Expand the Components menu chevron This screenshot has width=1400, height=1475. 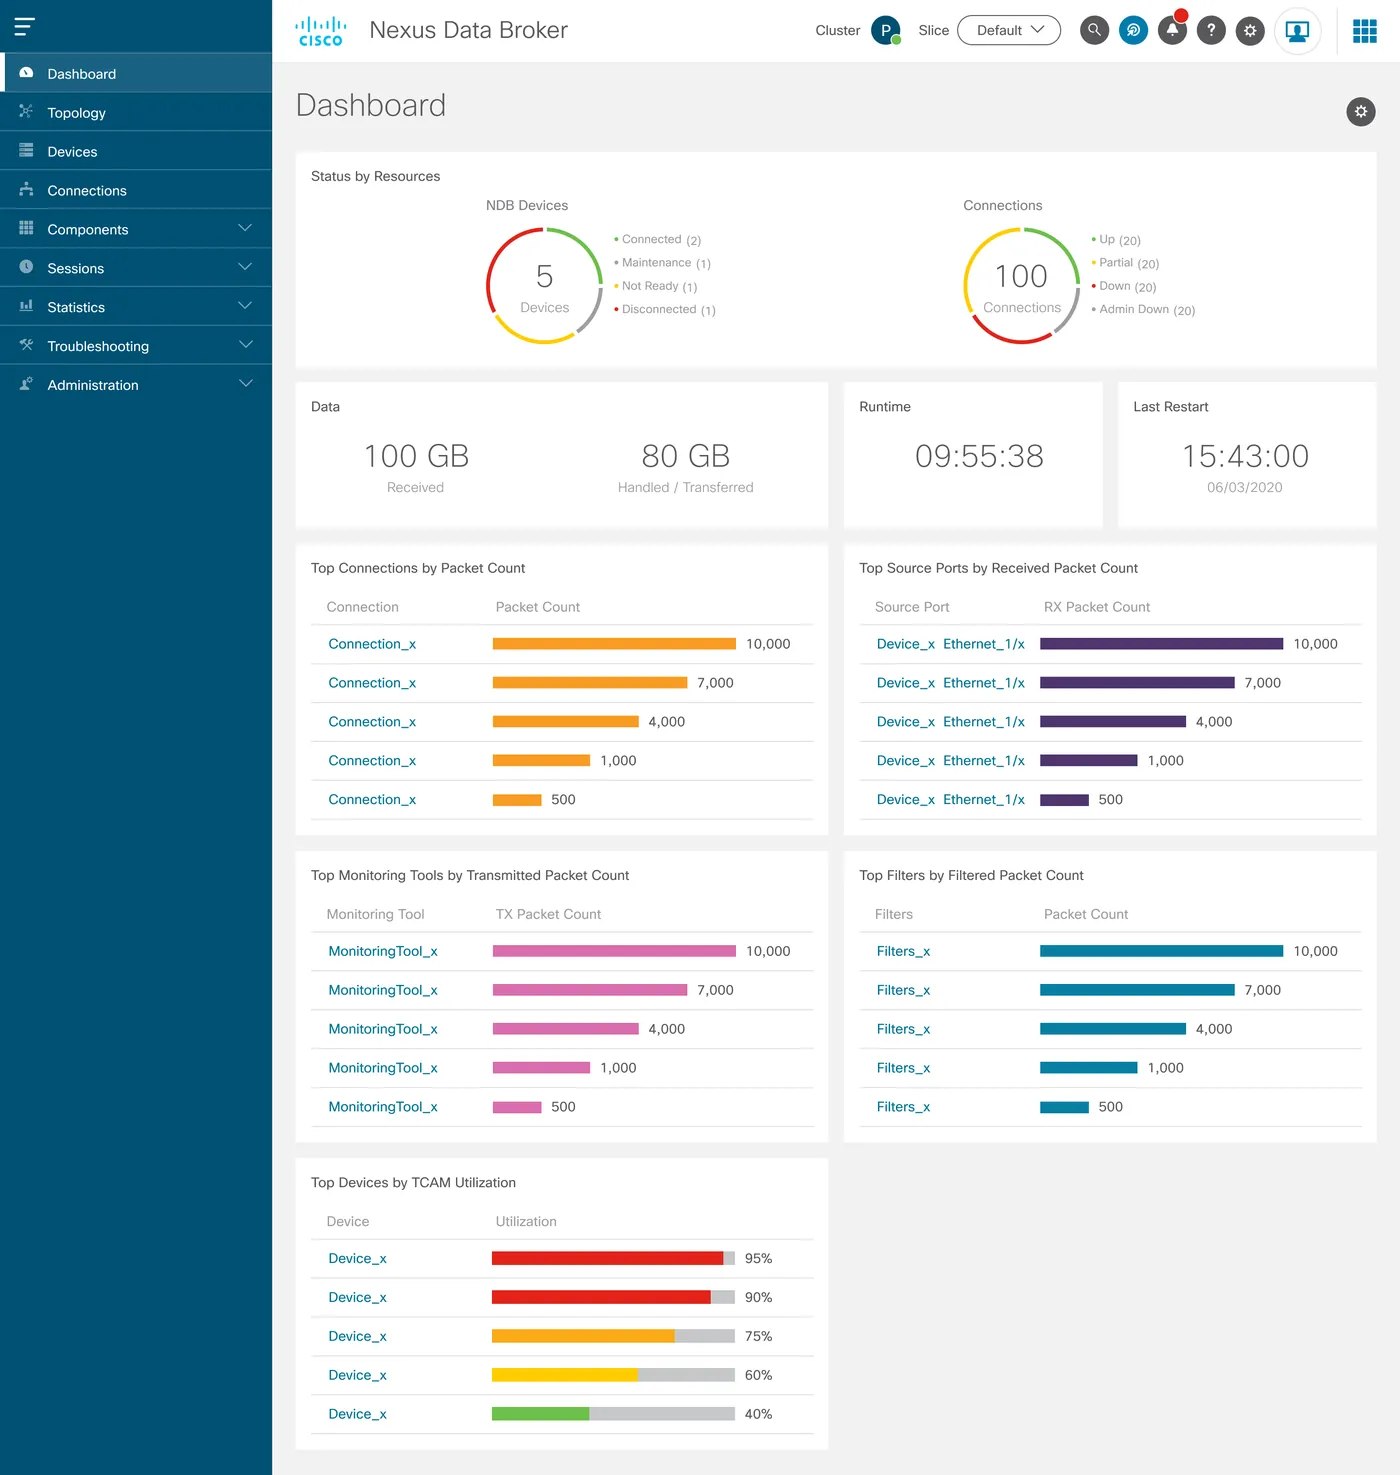point(245,228)
